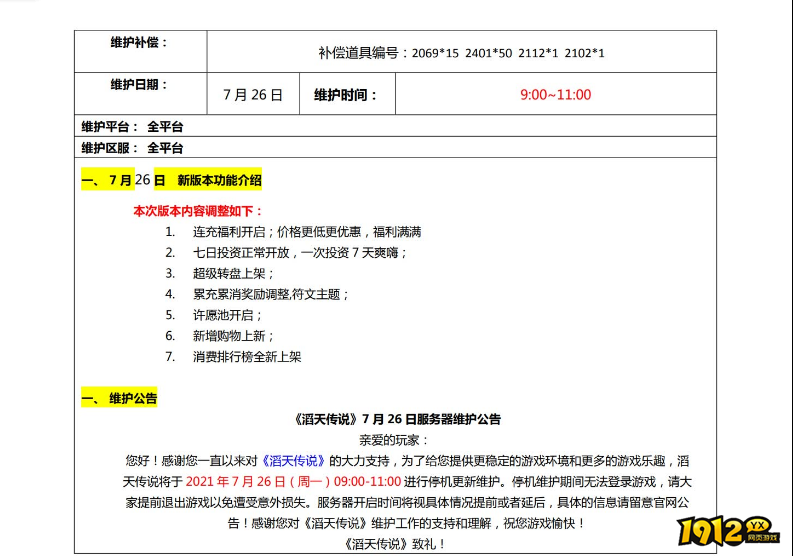The image size is (793, 556).
Task: Click the date cell '7月26日'
Action: click(x=253, y=95)
